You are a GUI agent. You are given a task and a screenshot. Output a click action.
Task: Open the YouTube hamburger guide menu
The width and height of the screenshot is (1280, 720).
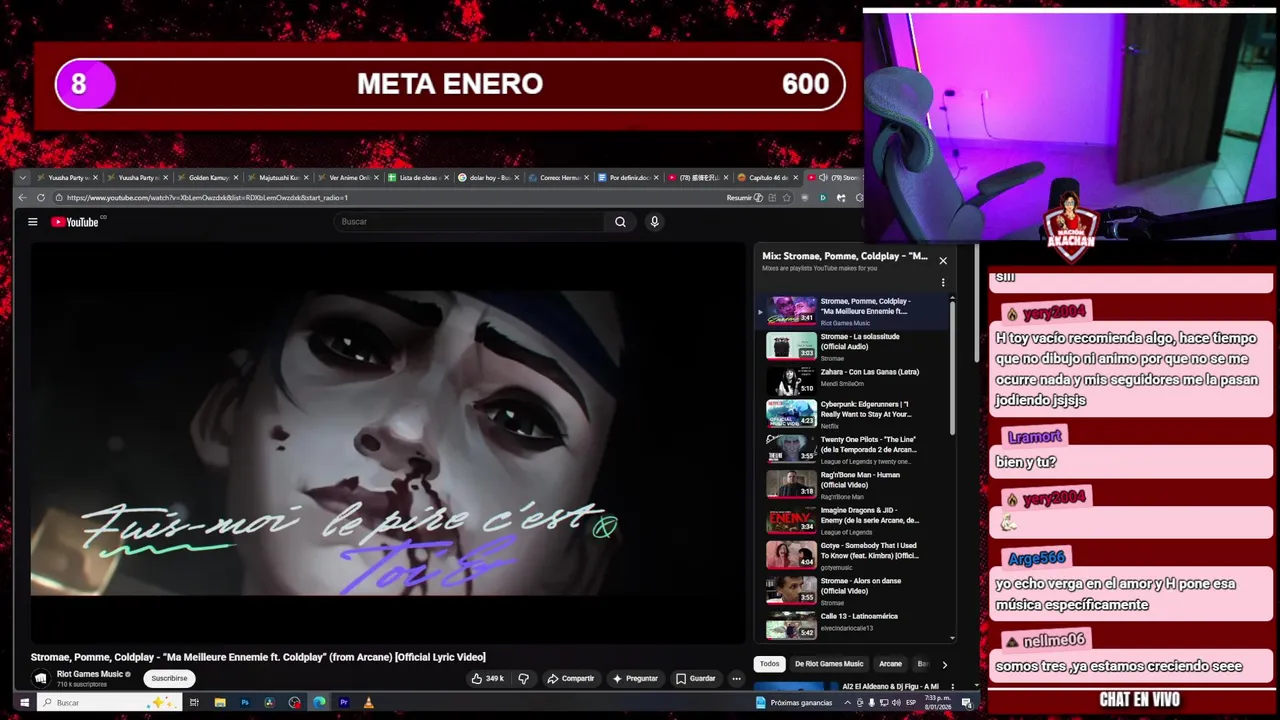tap(33, 222)
